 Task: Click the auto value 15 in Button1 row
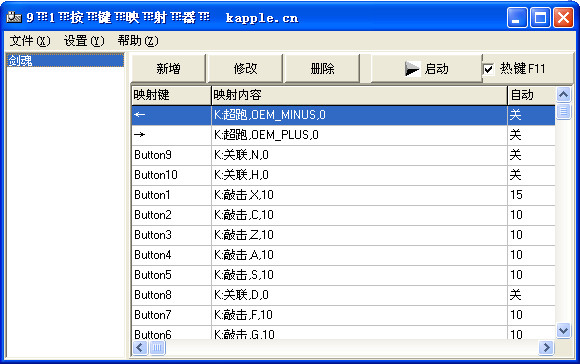pyautogui.click(x=531, y=195)
